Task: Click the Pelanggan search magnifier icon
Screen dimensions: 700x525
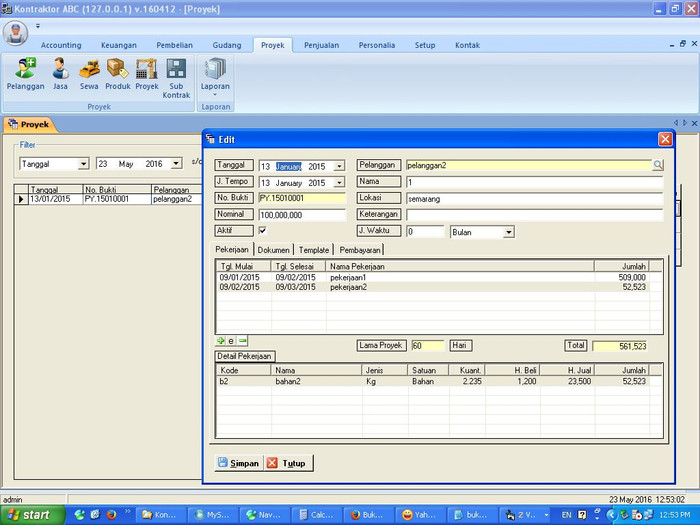Action: click(658, 165)
